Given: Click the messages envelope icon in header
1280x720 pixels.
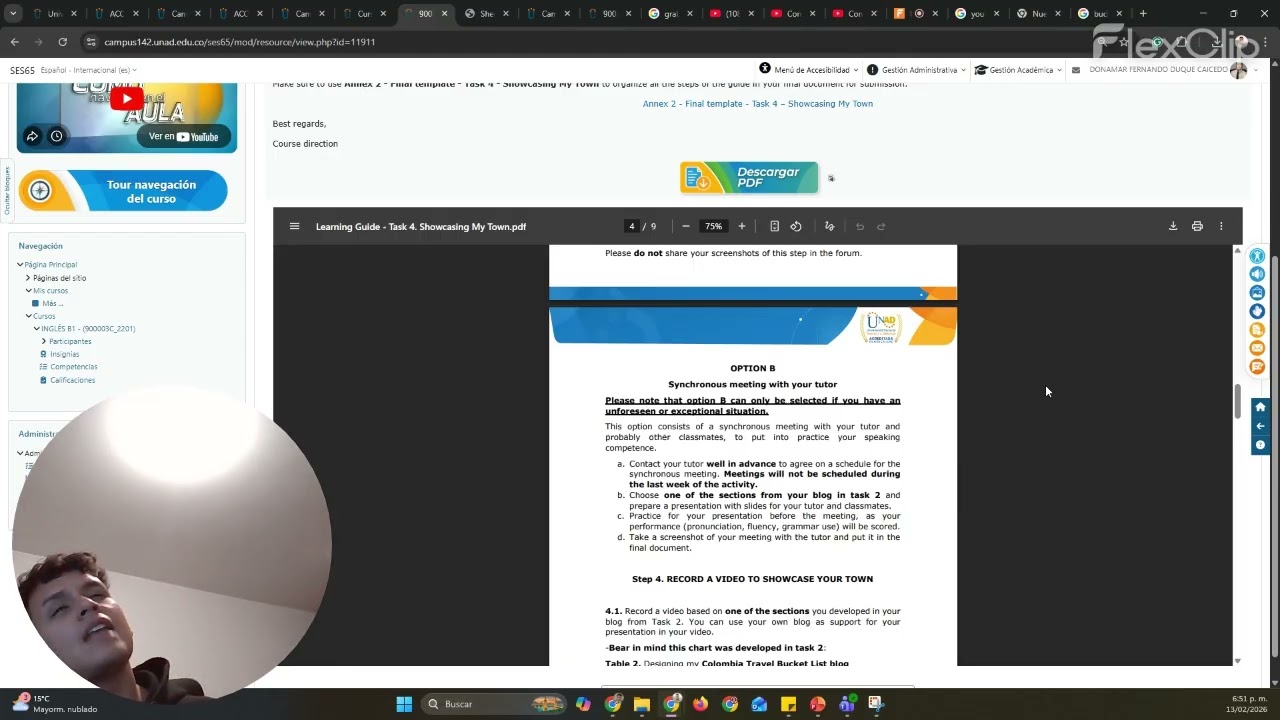Looking at the screenshot, I should click(1076, 70).
